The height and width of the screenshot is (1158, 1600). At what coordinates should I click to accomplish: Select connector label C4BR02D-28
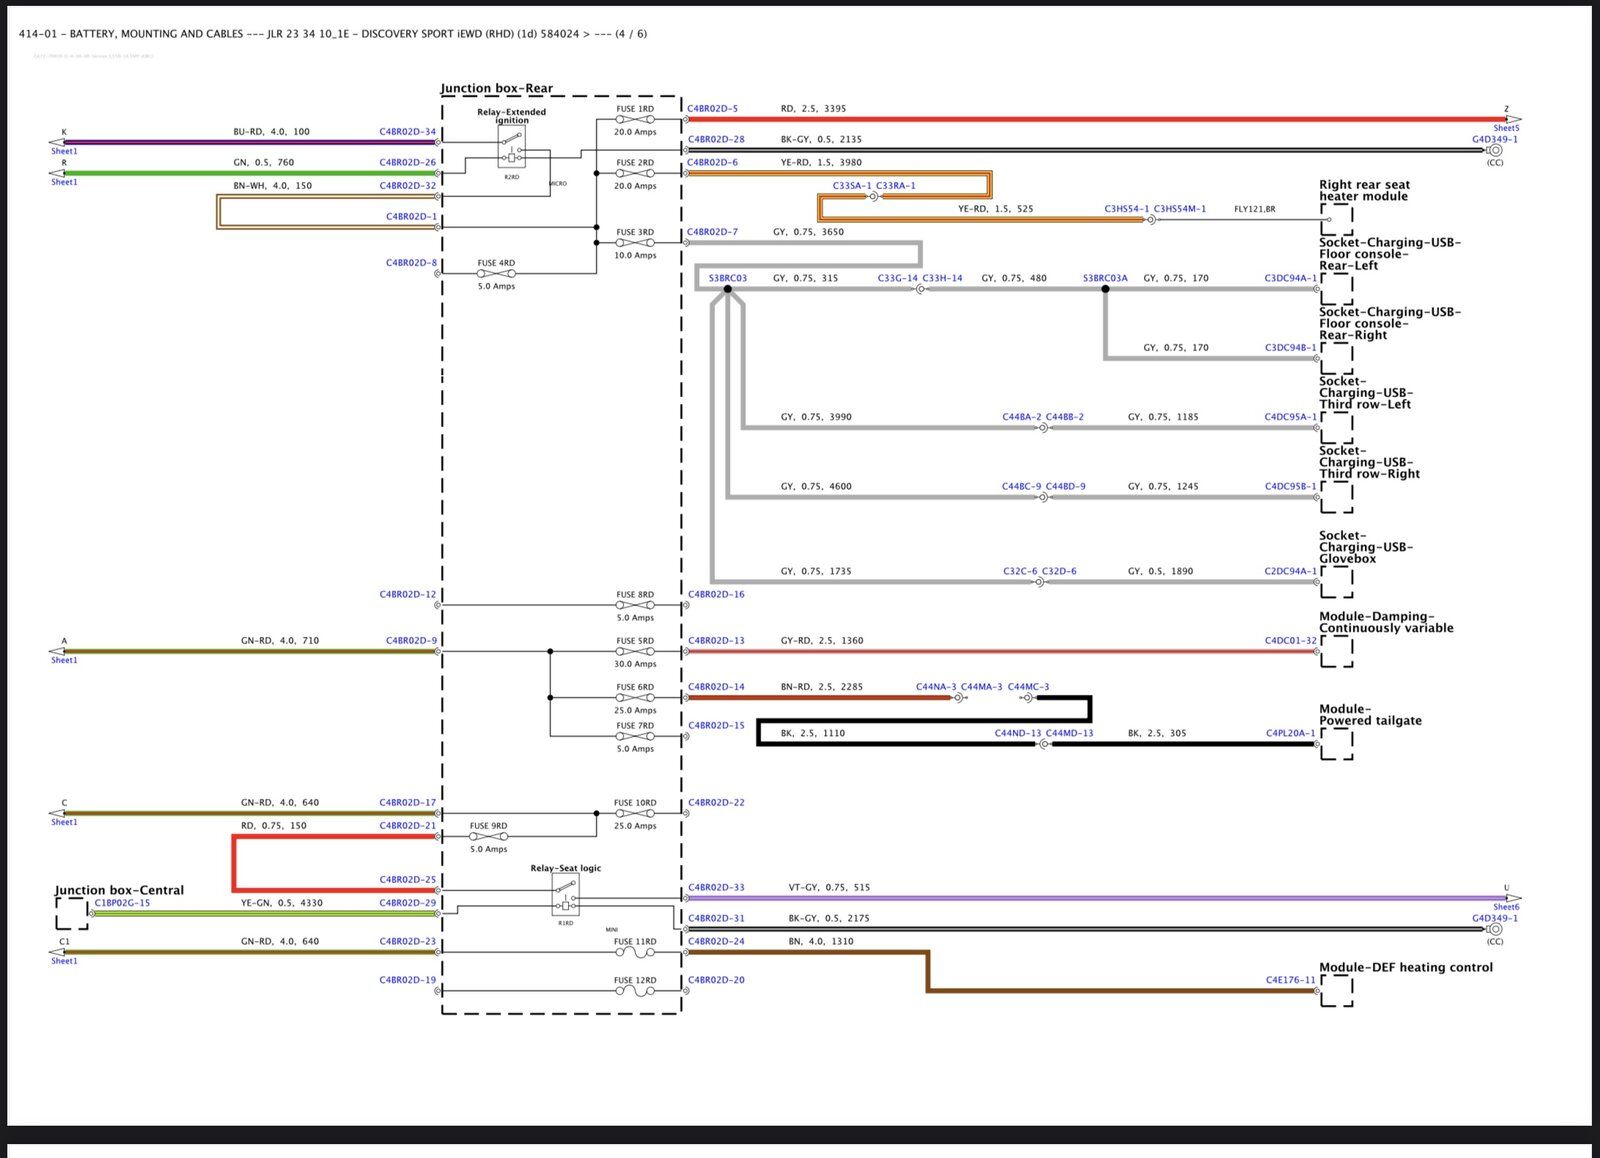[x=716, y=140]
